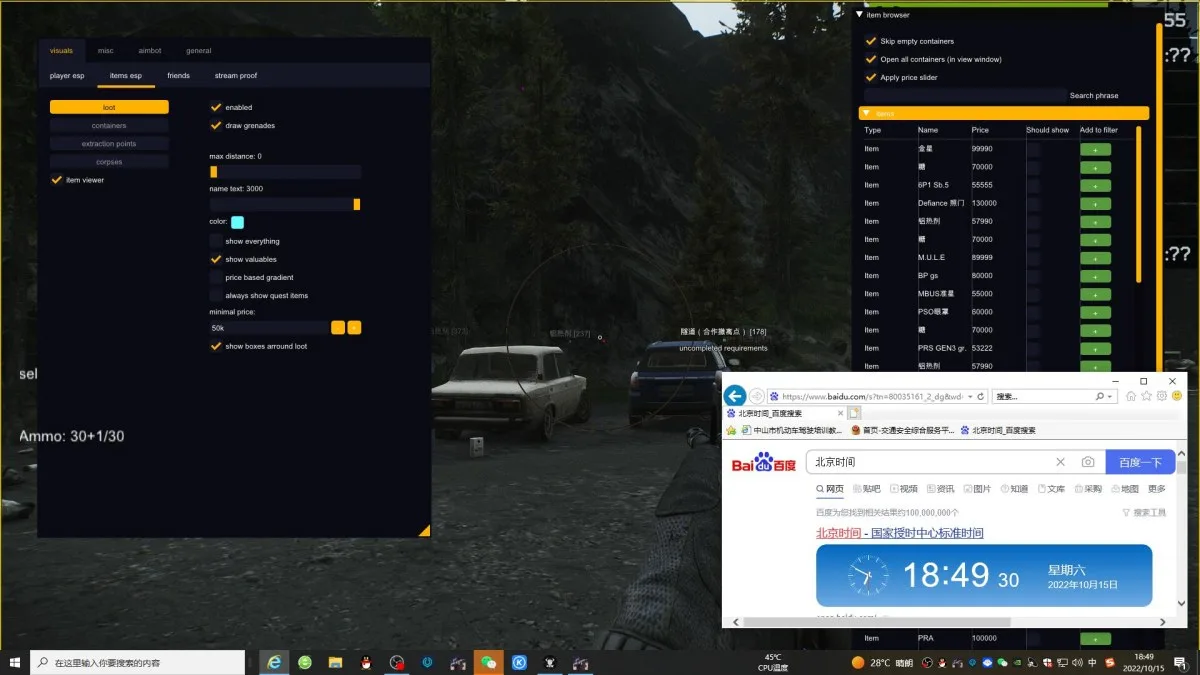Open WeChat from the taskbar
Image resolution: width=1200 pixels, height=675 pixels.
(488, 662)
